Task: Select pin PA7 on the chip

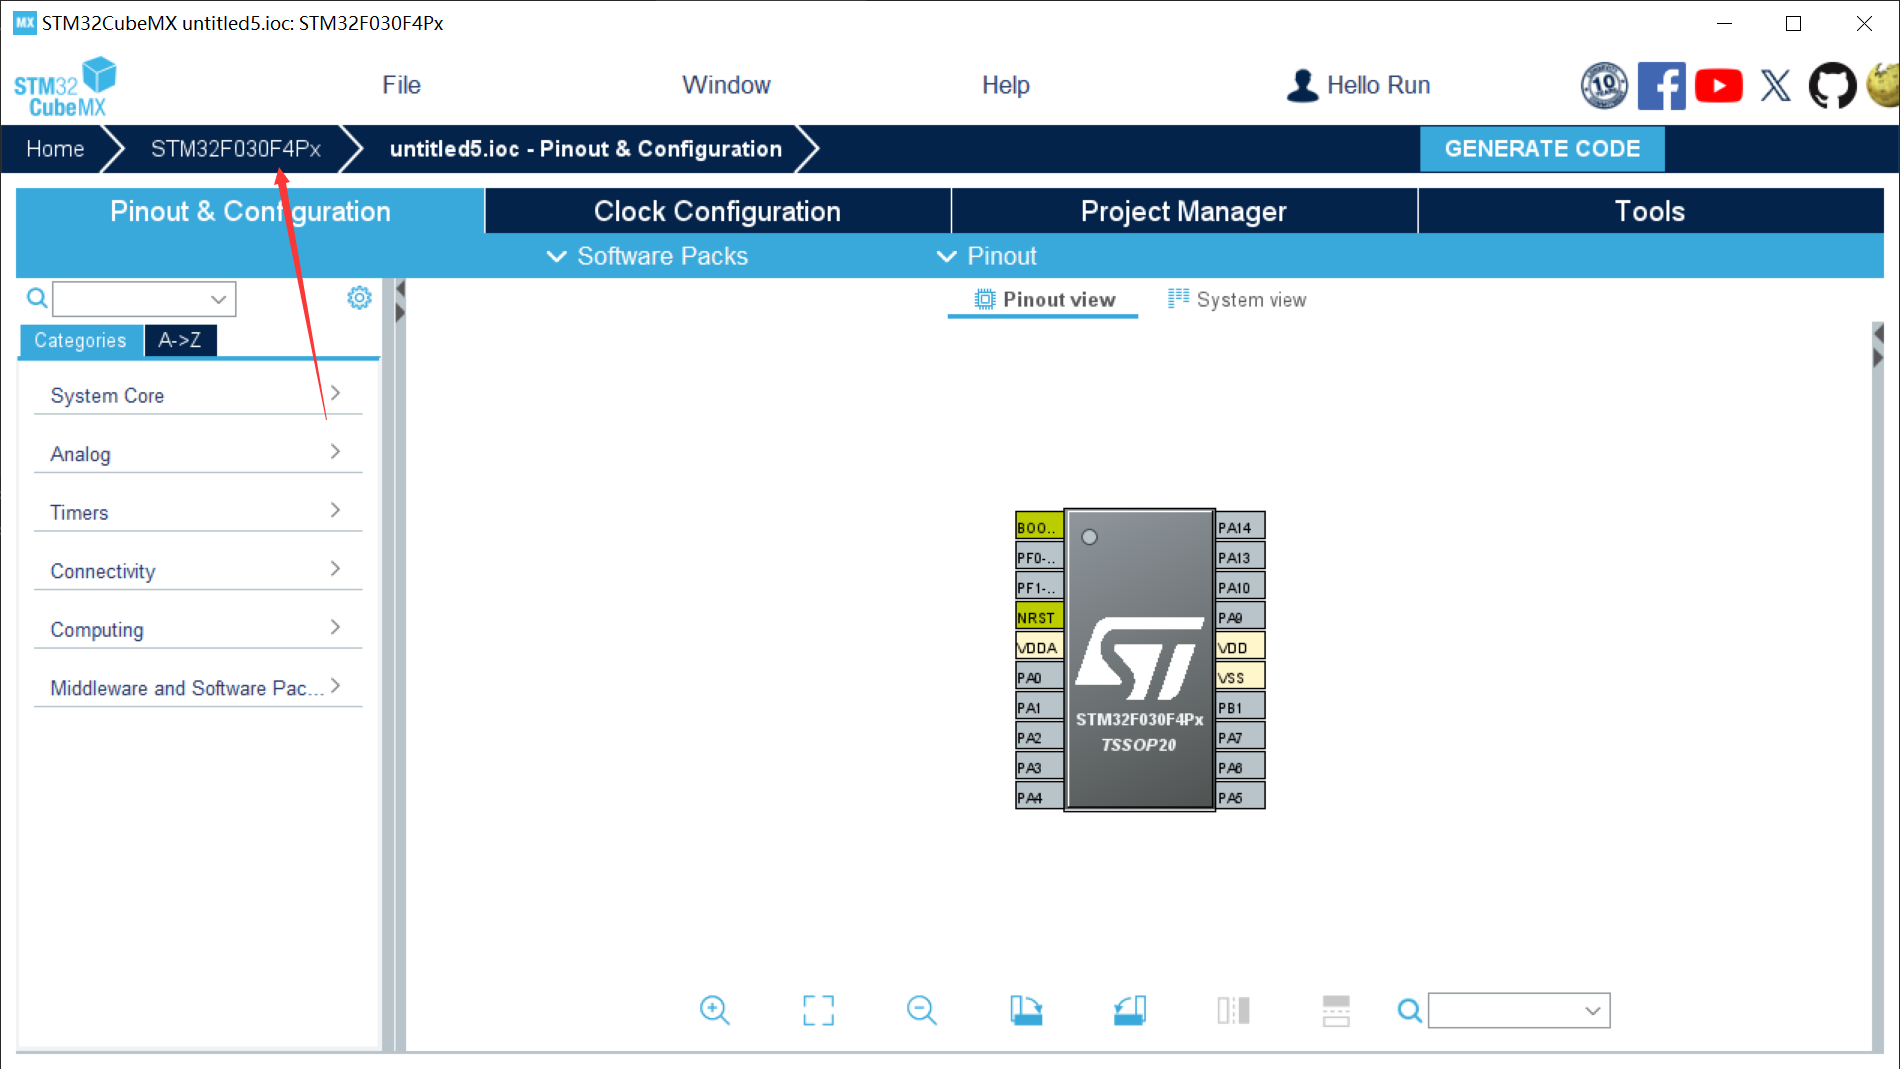Action: 1240,736
